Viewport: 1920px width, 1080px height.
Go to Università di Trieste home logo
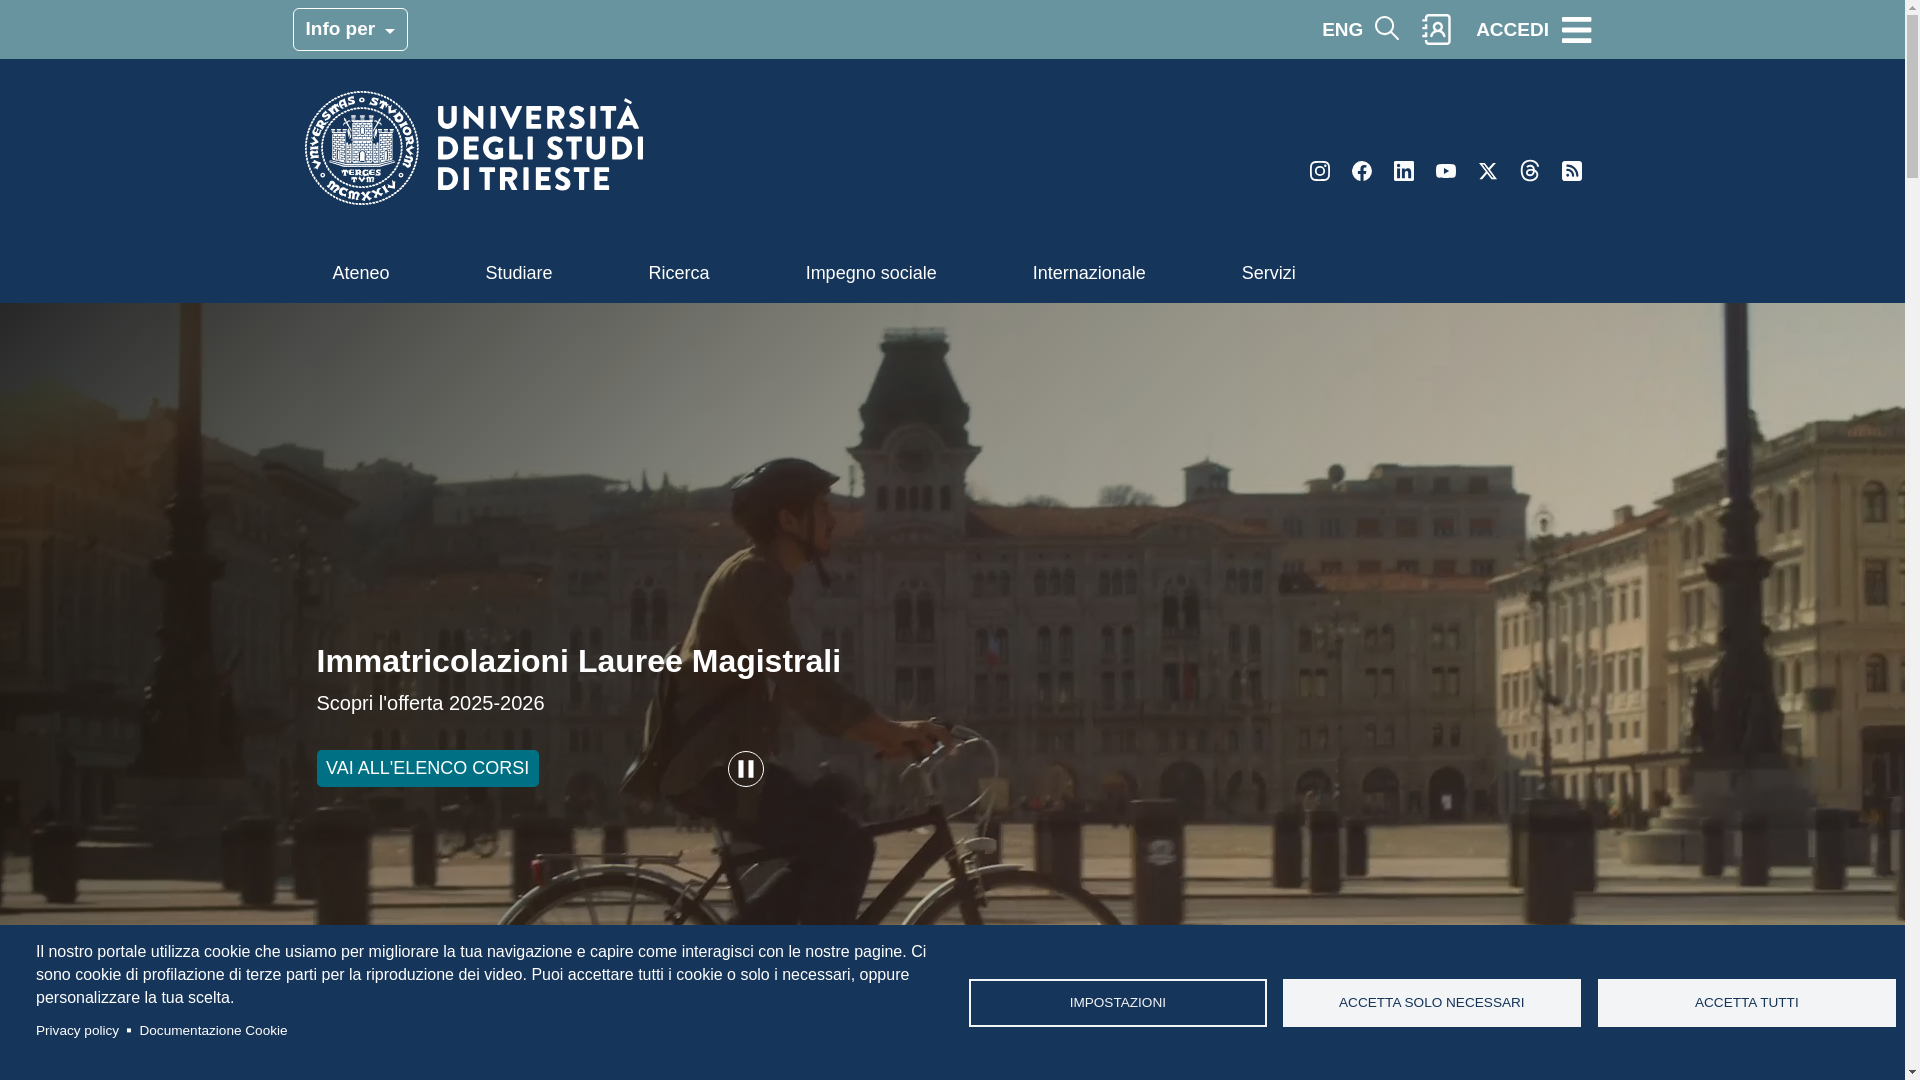473,148
